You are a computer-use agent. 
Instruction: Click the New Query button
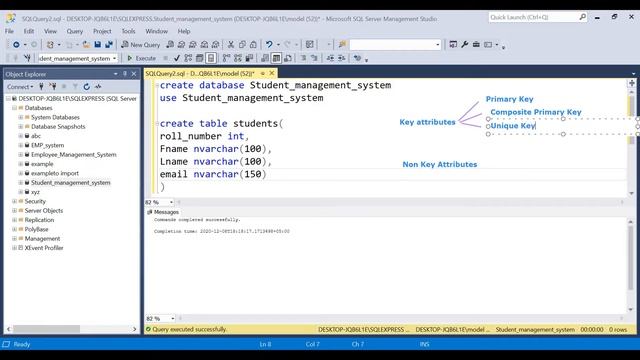click(x=140, y=44)
